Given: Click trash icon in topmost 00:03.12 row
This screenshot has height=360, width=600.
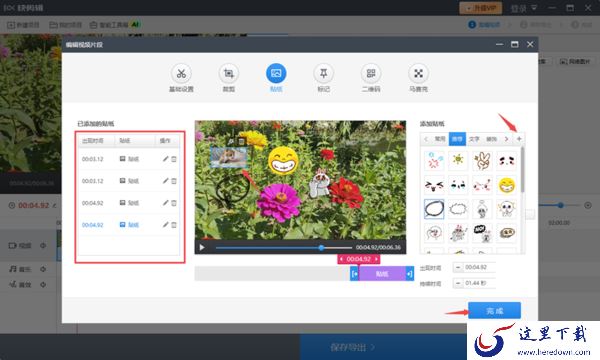Looking at the screenshot, I should (174, 159).
